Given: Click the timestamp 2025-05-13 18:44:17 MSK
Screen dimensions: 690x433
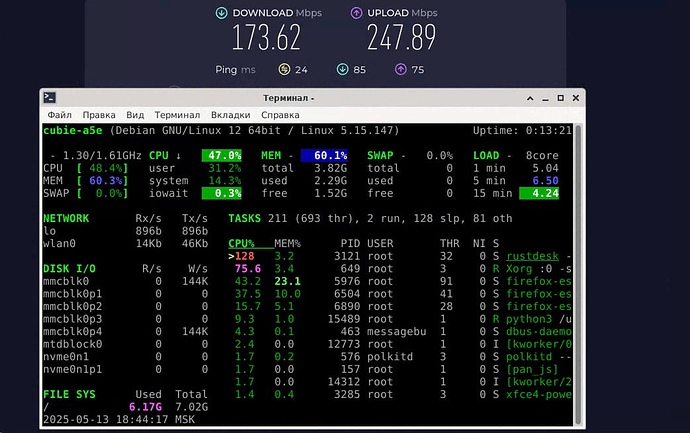Looking at the screenshot, I should click(x=119, y=419).
